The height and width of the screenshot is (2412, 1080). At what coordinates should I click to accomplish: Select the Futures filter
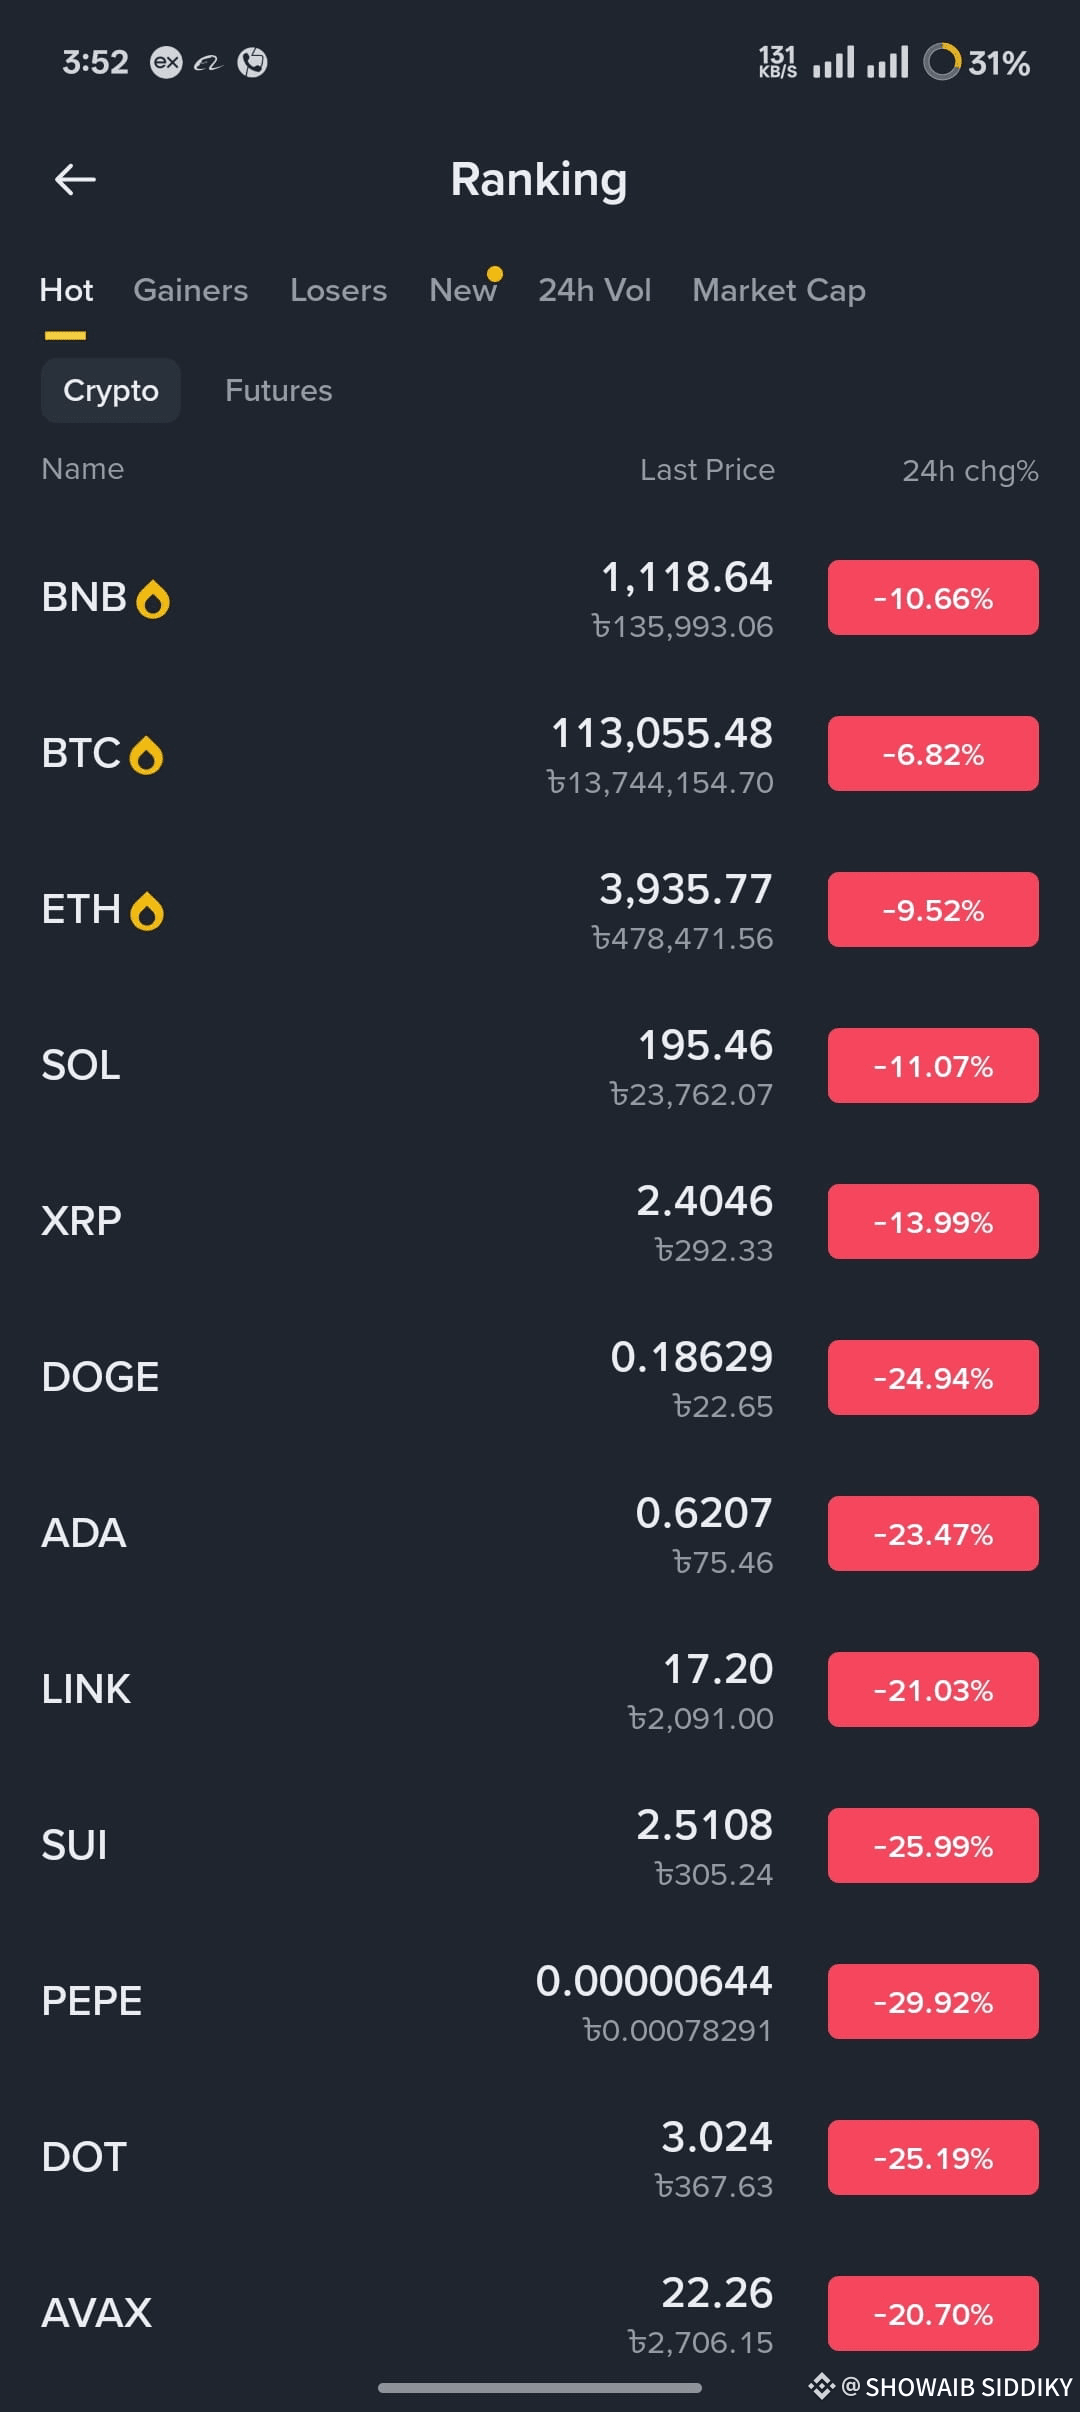279,390
